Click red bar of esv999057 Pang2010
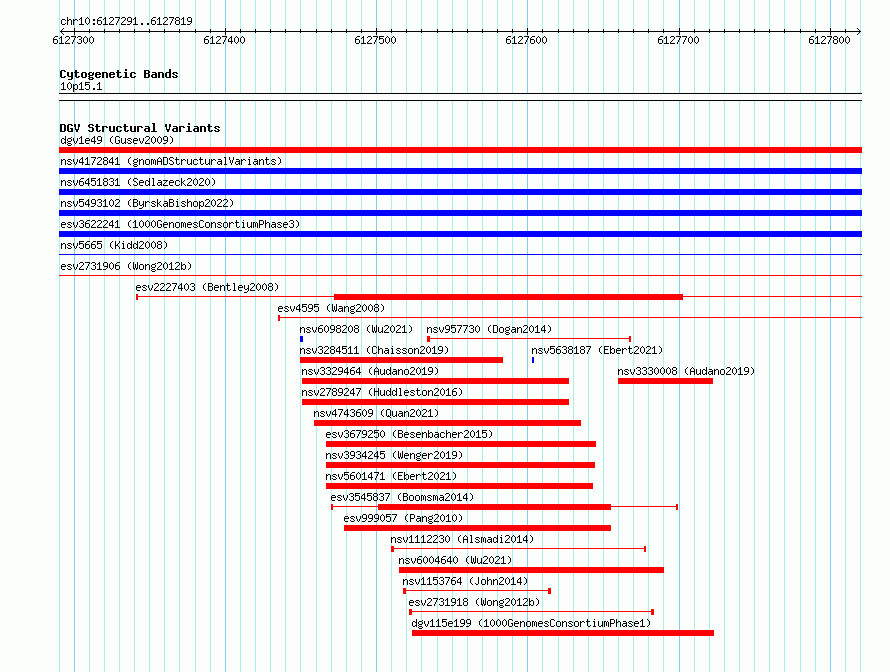 (x=477, y=528)
